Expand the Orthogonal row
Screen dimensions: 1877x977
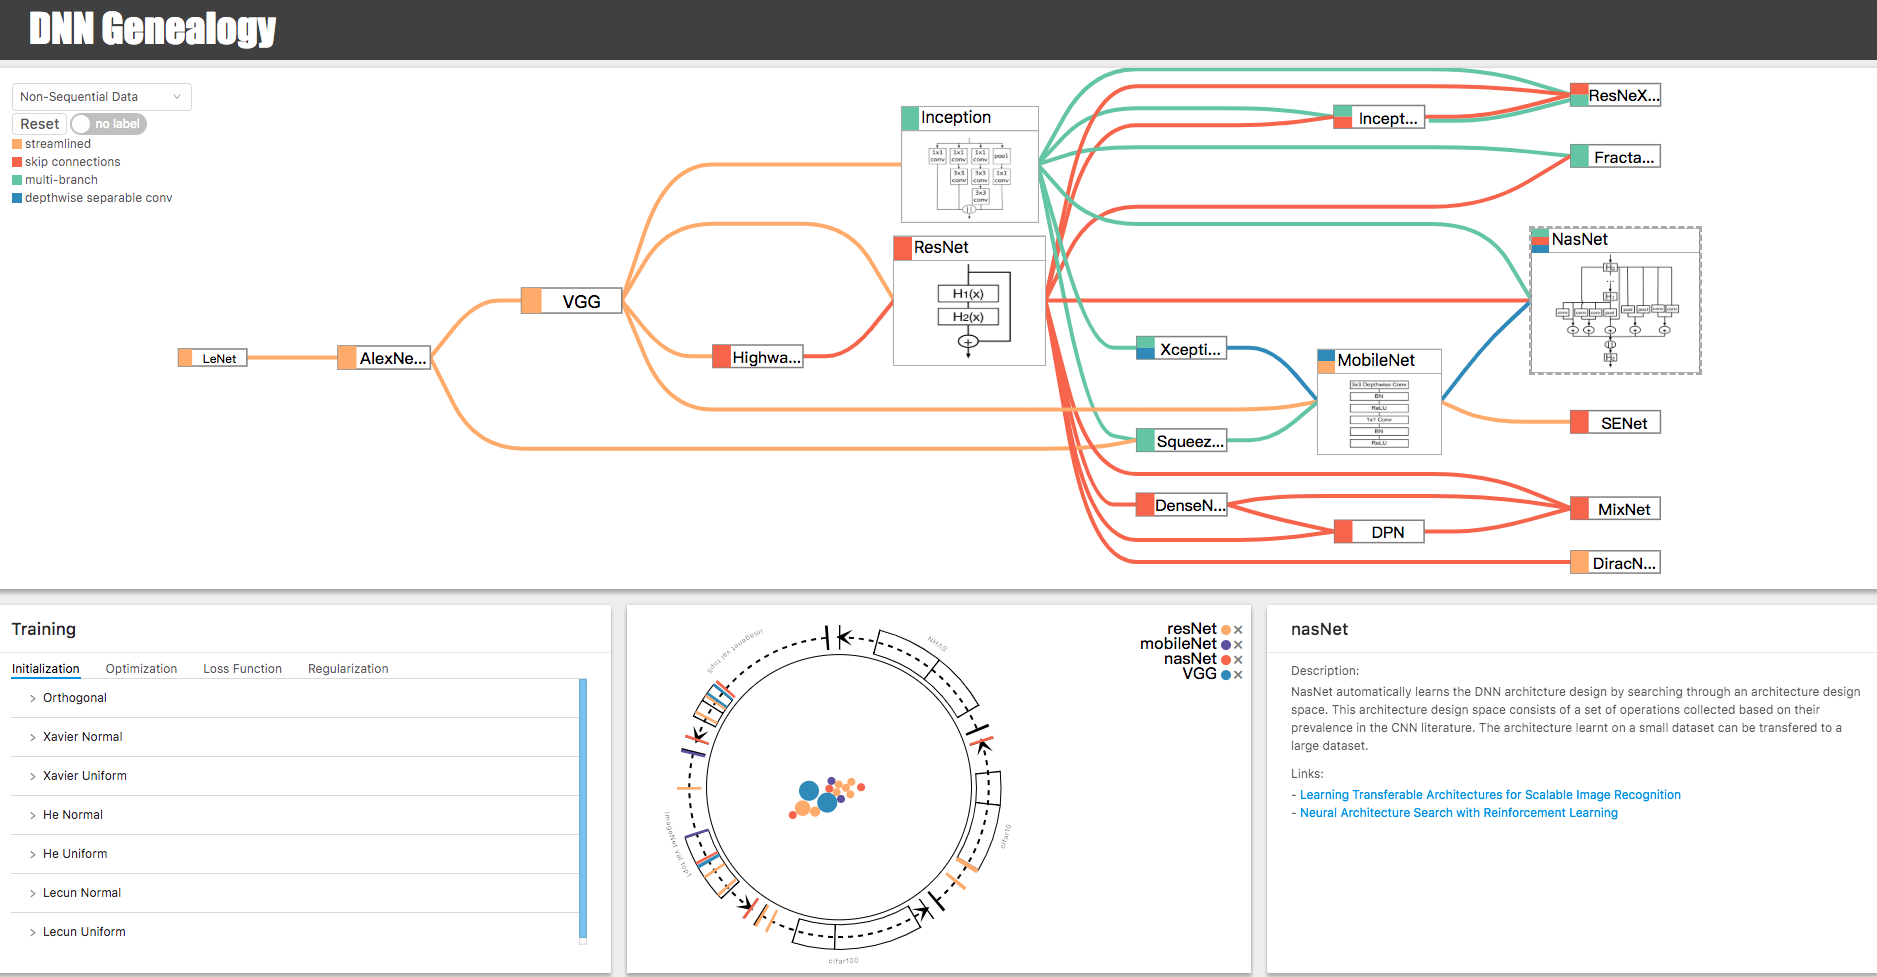(x=295, y=698)
